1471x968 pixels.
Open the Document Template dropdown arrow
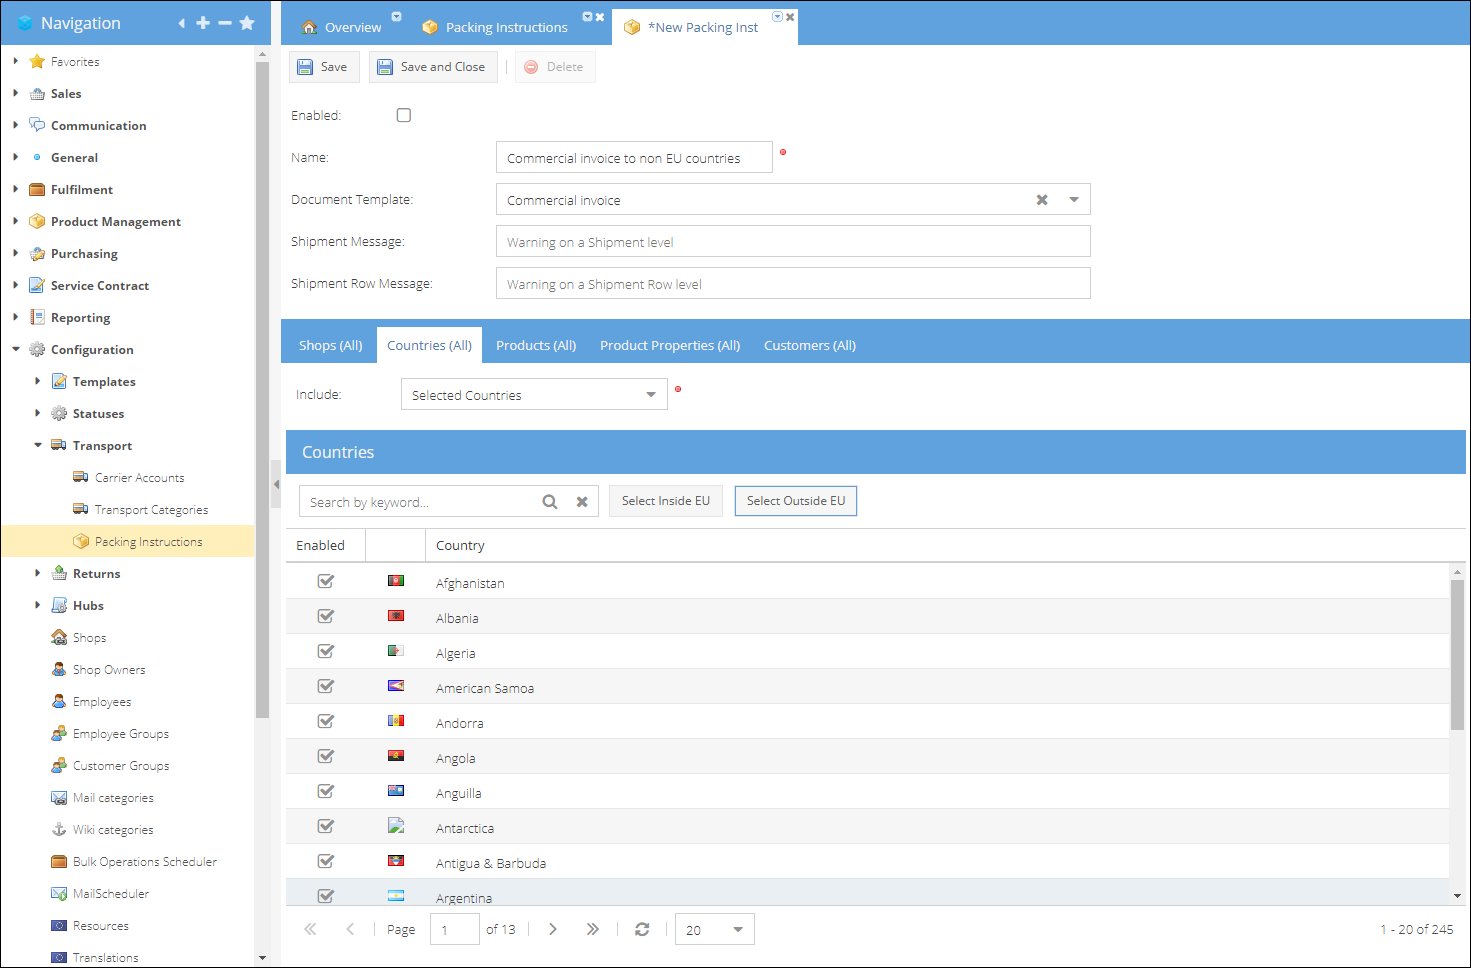coord(1074,200)
